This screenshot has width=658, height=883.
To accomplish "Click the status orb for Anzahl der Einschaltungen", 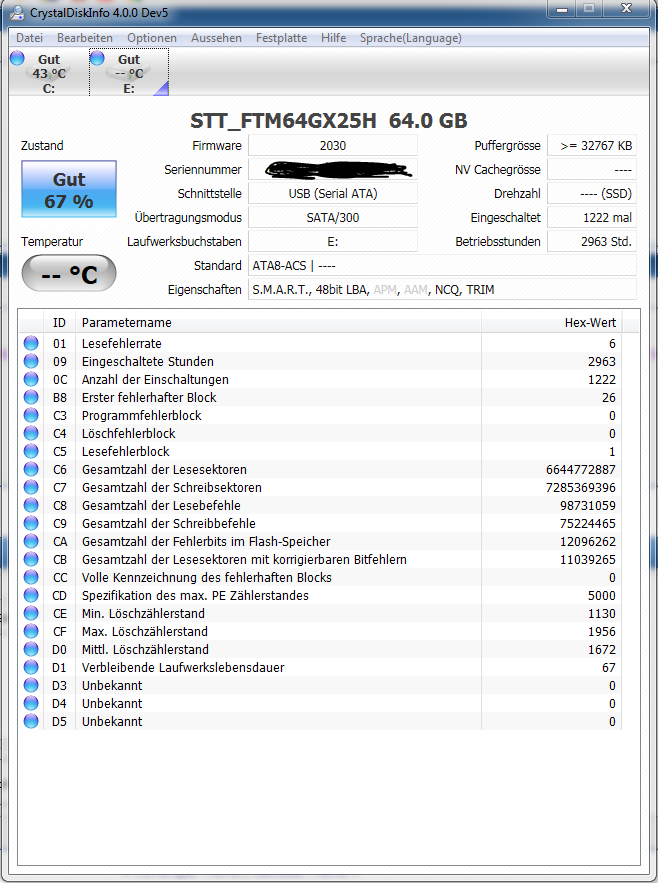I will click(x=31, y=379).
